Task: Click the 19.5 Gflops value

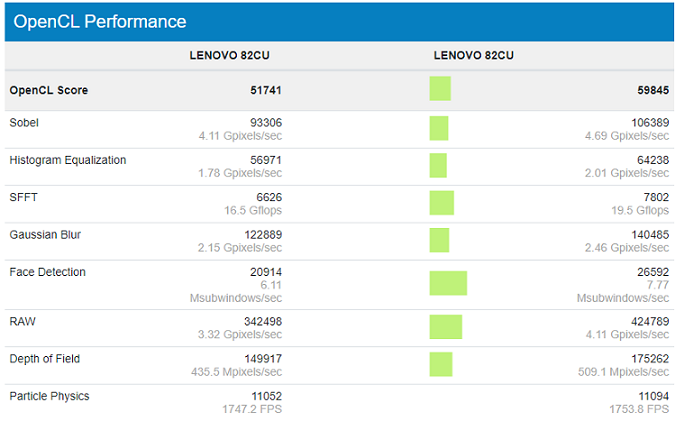Action: pyautogui.click(x=640, y=210)
